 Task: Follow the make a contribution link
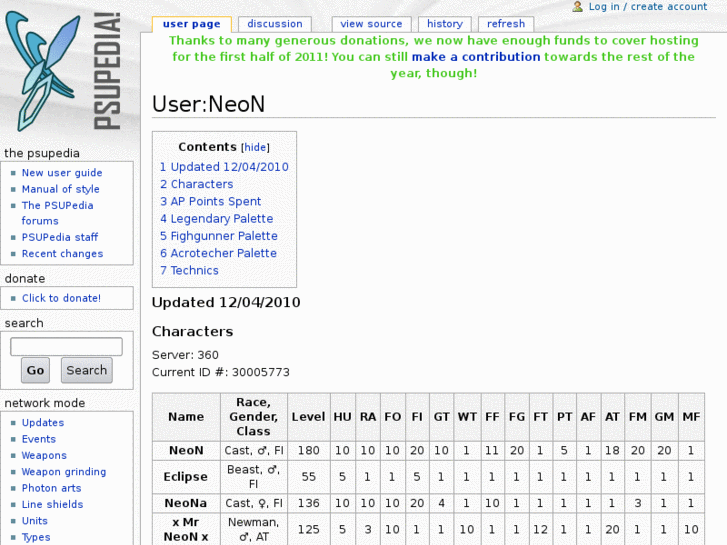[476, 57]
